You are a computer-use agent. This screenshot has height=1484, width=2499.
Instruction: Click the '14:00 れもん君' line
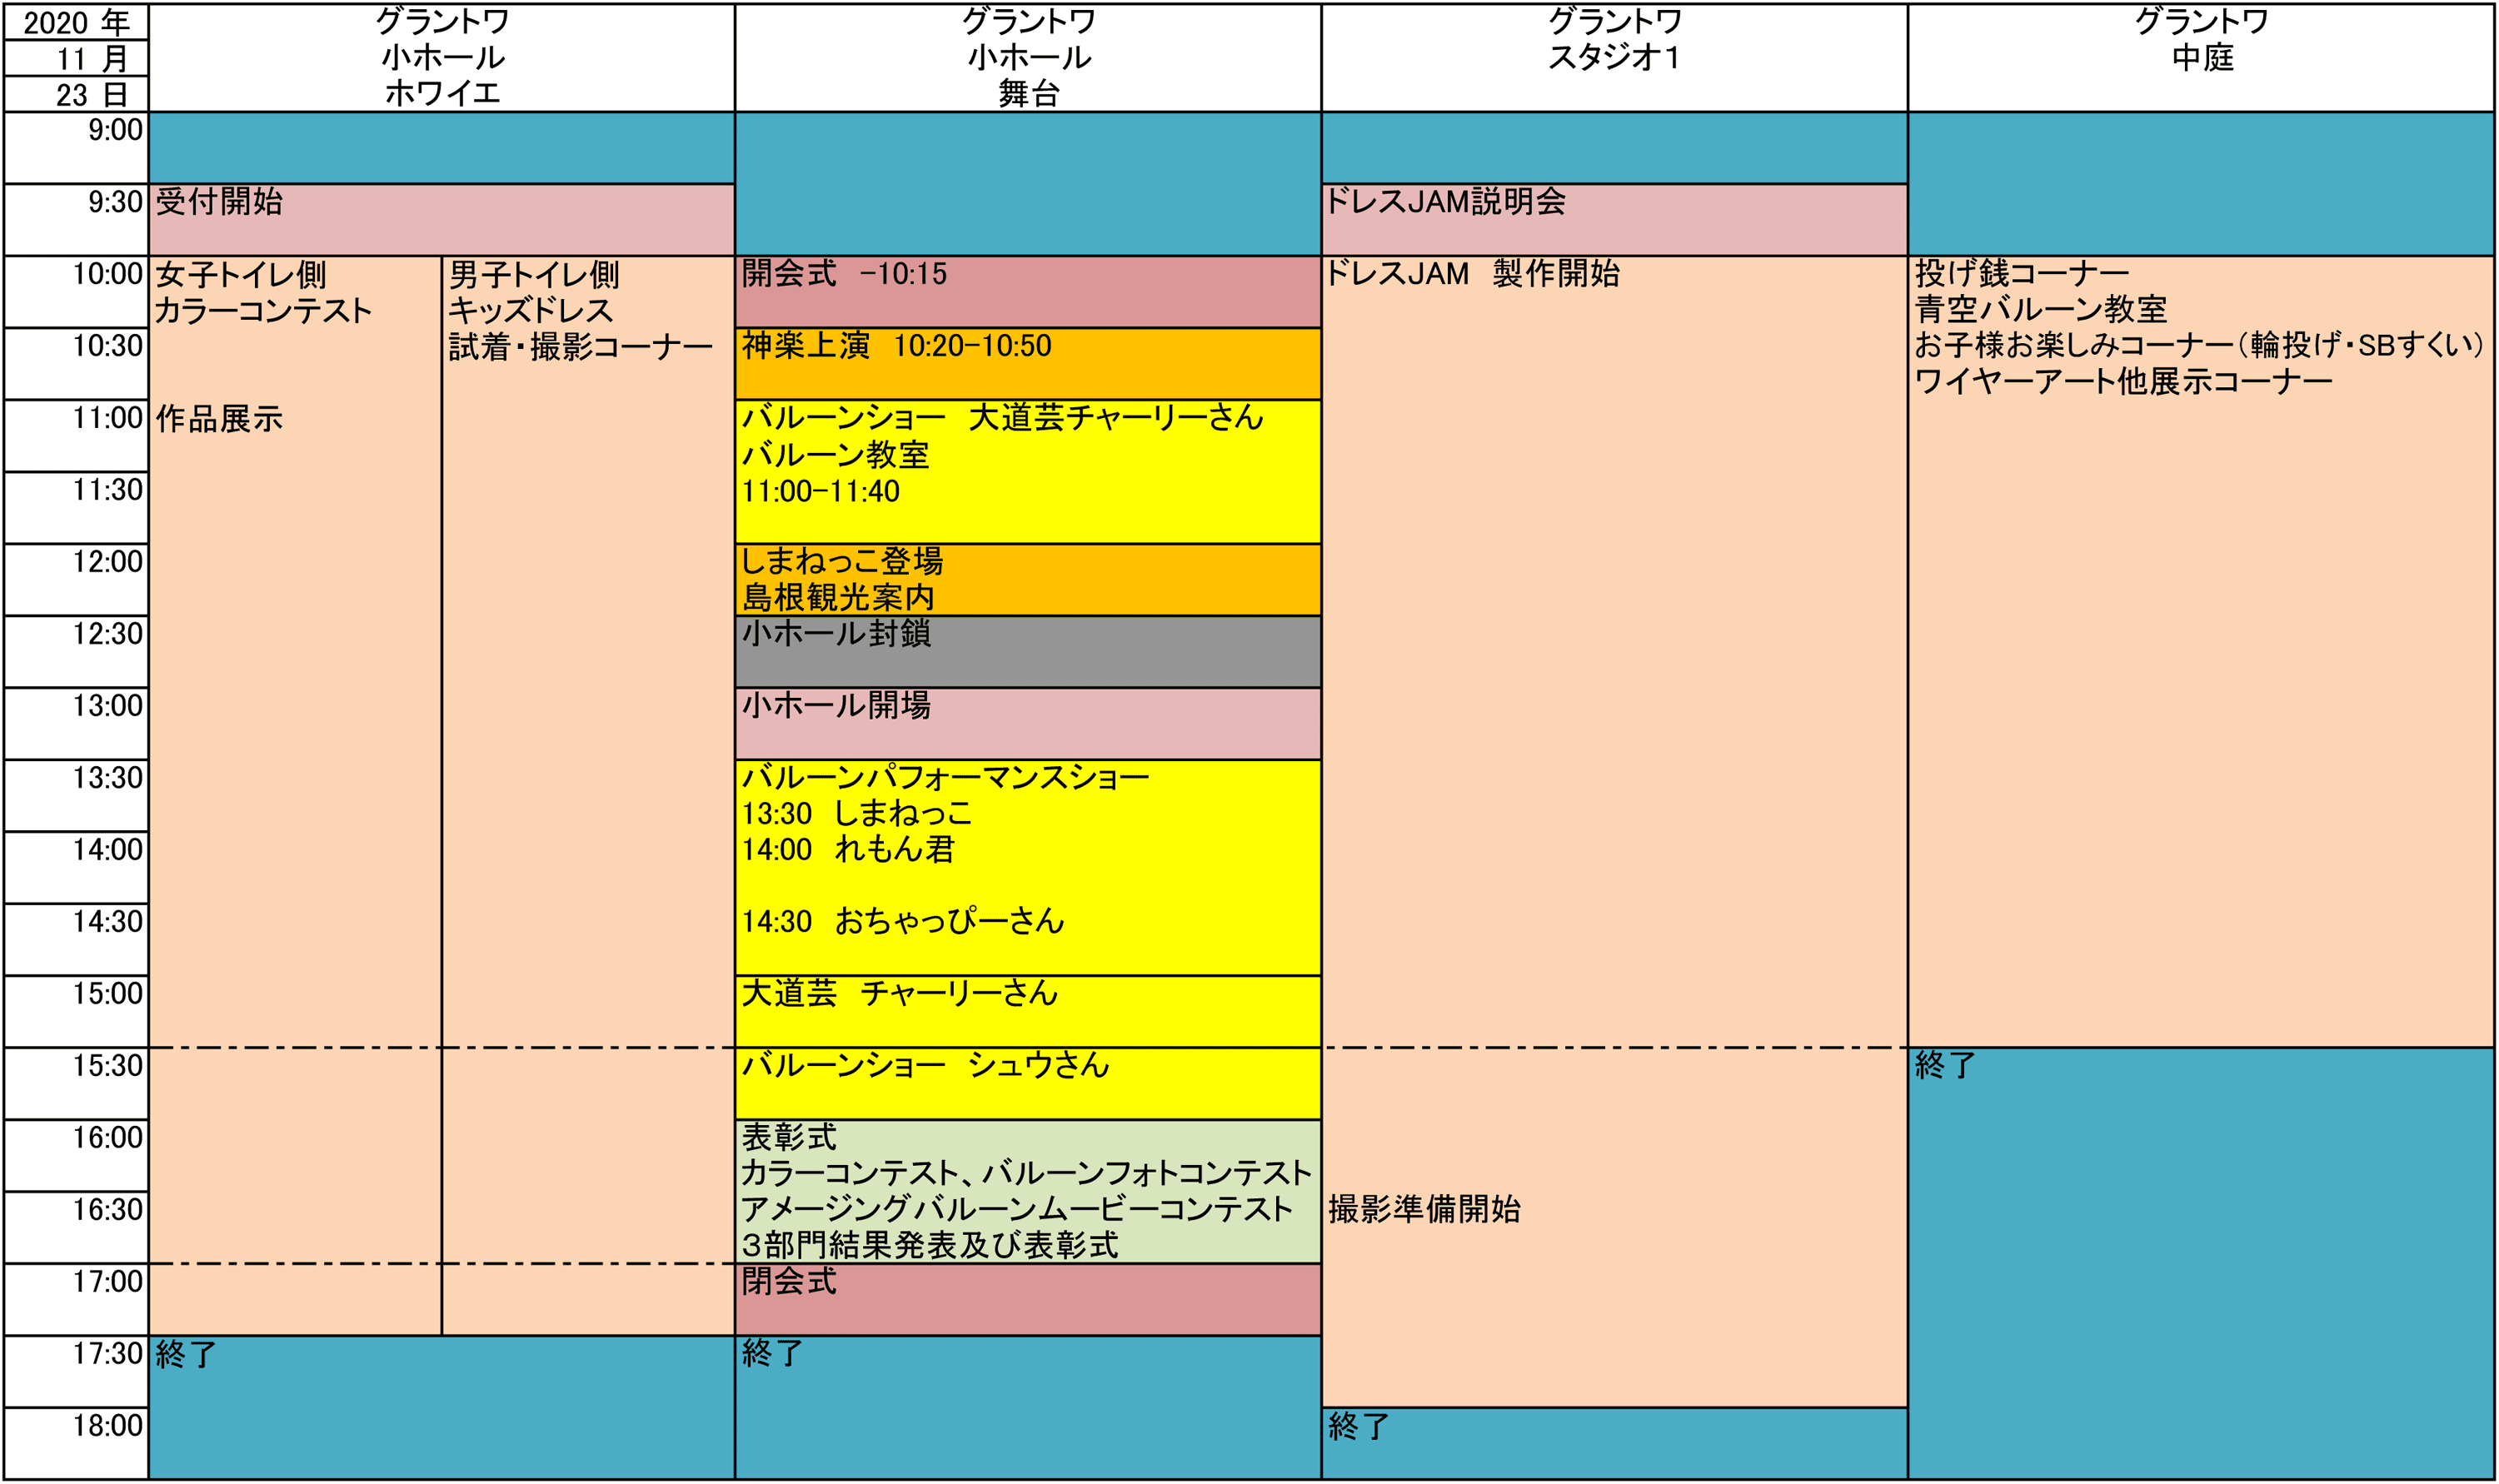pyautogui.click(x=849, y=849)
